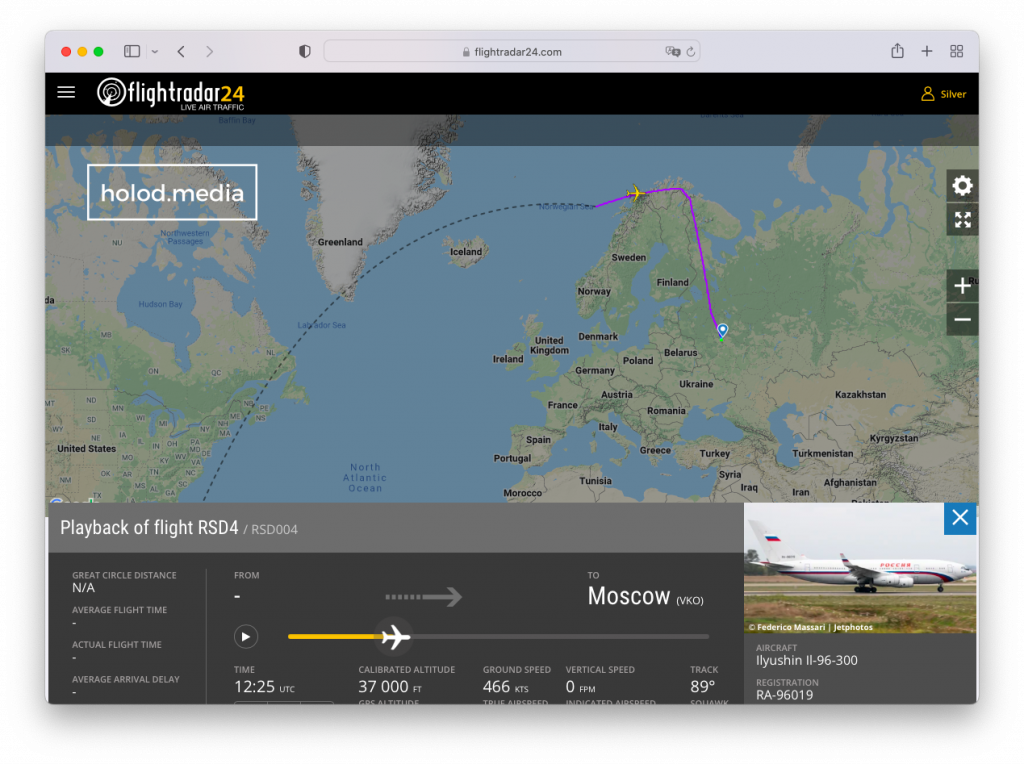The height and width of the screenshot is (764, 1024).
Task: Expand the sidebar tab group dropdown
Action: [x=154, y=51]
